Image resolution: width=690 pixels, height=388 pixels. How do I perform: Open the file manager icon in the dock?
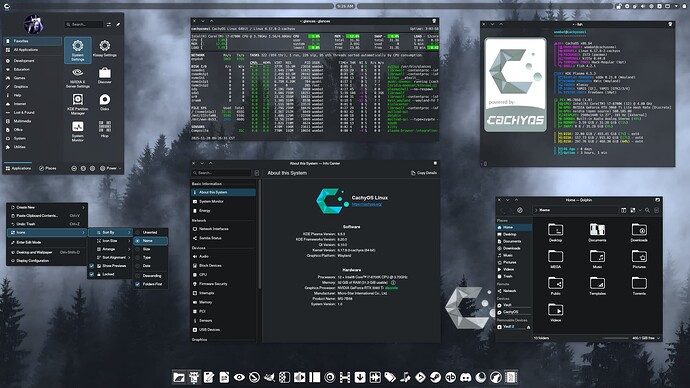coord(179,377)
